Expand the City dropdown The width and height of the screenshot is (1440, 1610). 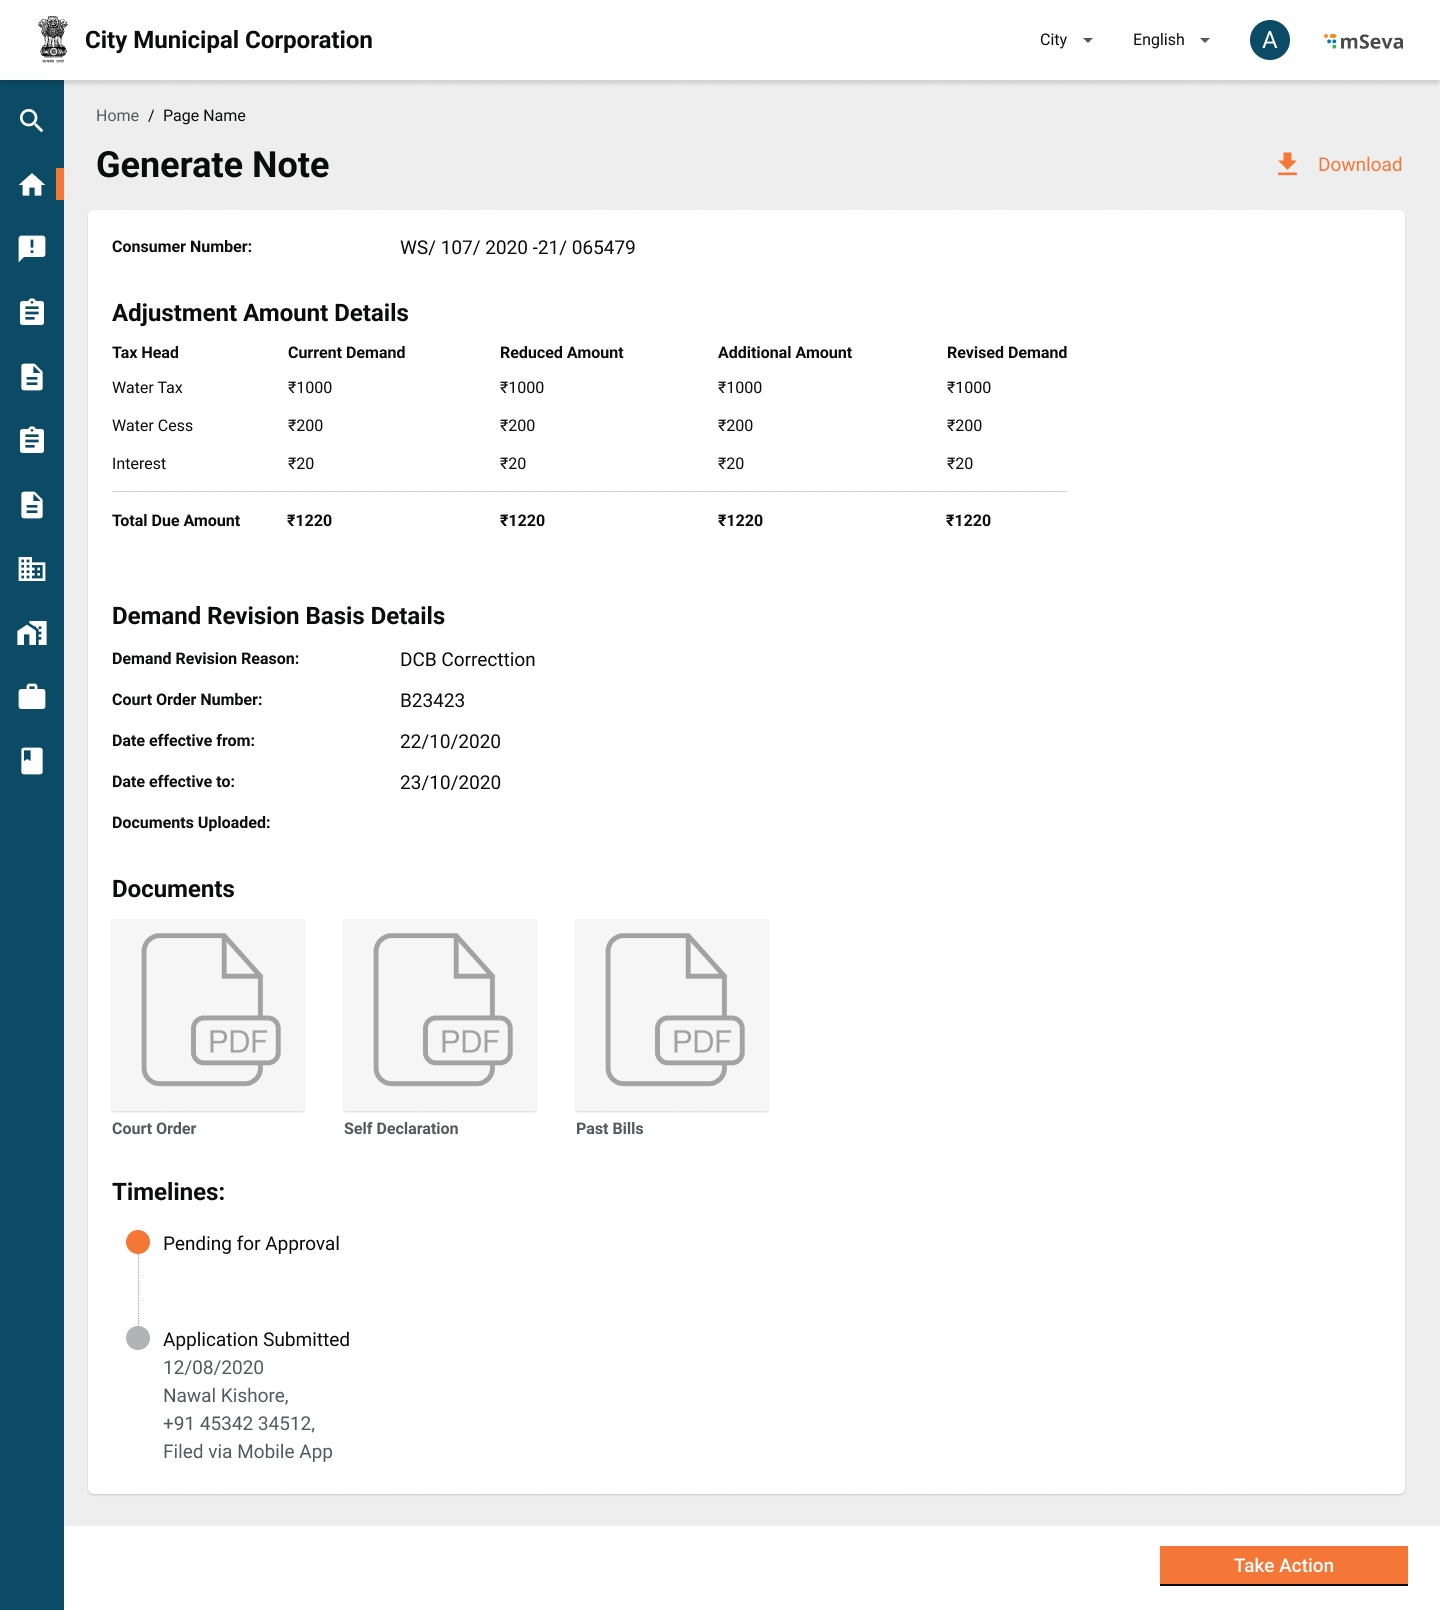point(1066,40)
